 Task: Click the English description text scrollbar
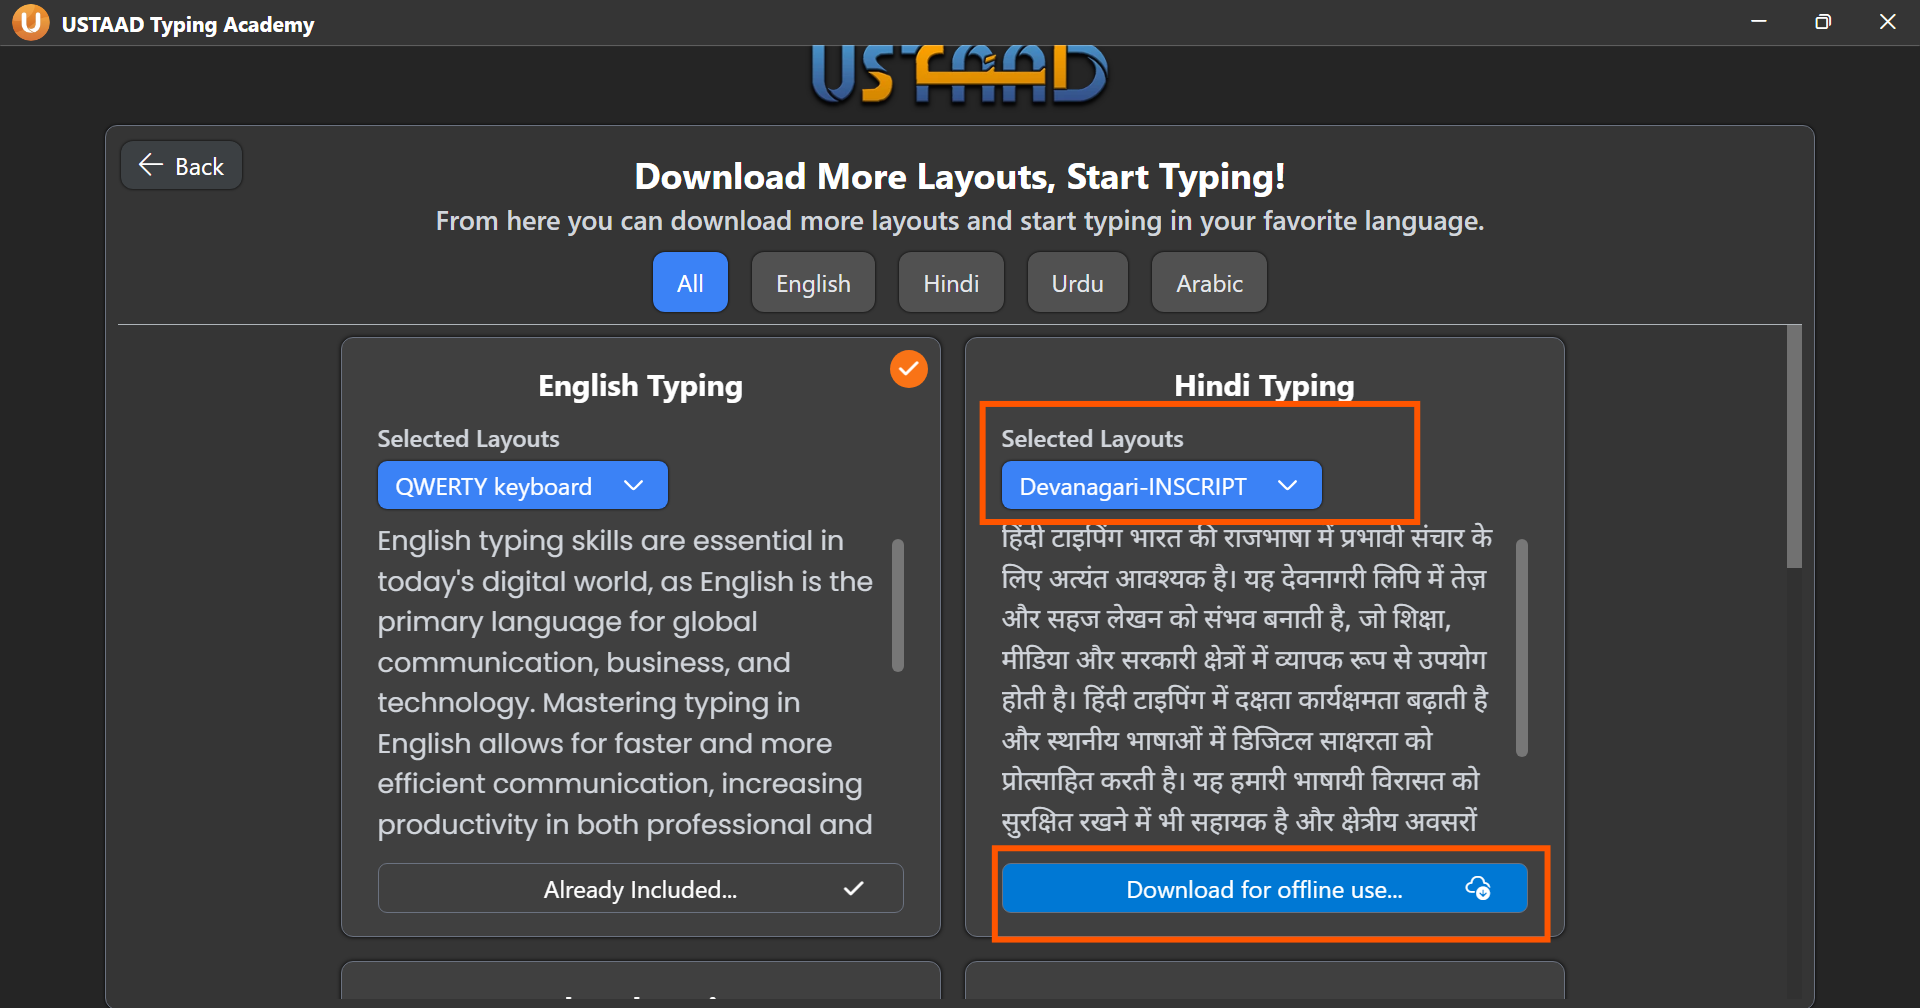point(897,606)
